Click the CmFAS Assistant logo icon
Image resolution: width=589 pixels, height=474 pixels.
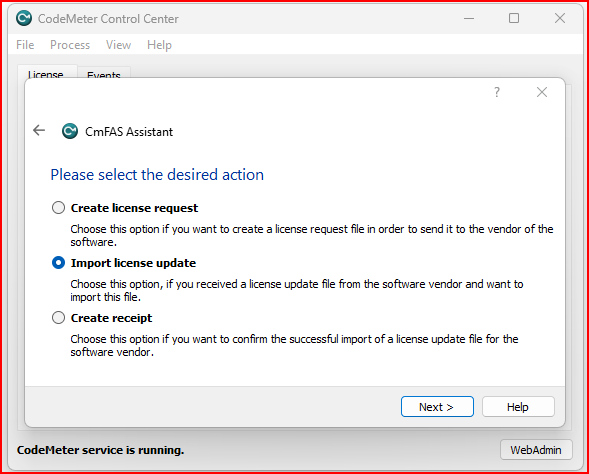(70, 131)
